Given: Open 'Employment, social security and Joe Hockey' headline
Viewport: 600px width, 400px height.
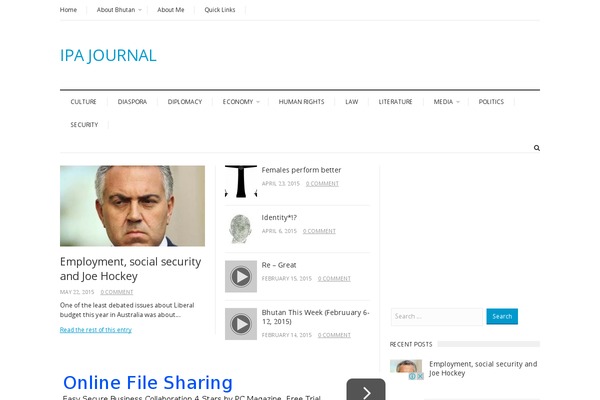Looking at the screenshot, I should click(x=130, y=269).
